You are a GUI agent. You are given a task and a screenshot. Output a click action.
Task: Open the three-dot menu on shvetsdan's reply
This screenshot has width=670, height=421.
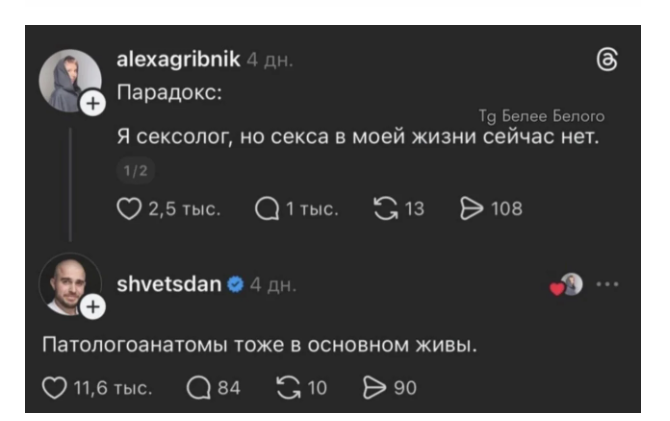tap(606, 284)
